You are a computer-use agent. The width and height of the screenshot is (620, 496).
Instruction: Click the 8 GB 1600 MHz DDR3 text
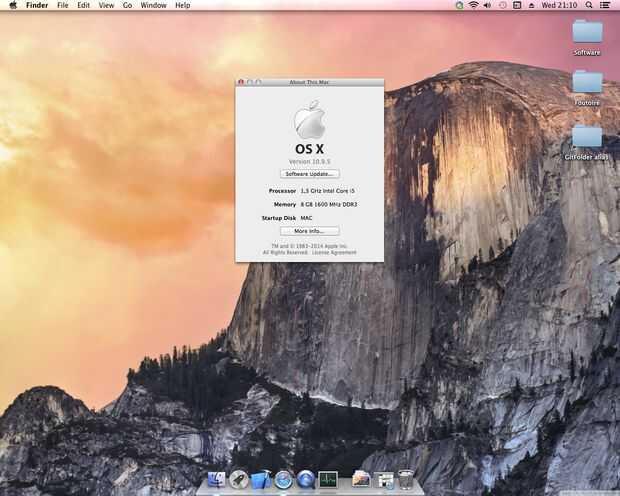pyautogui.click(x=329, y=204)
